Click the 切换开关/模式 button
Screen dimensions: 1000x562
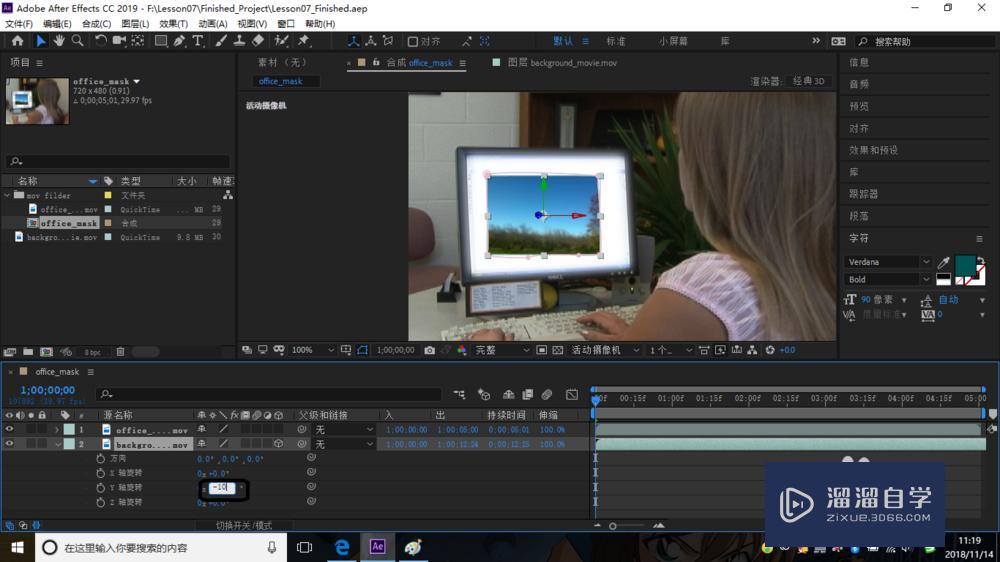tap(244, 526)
